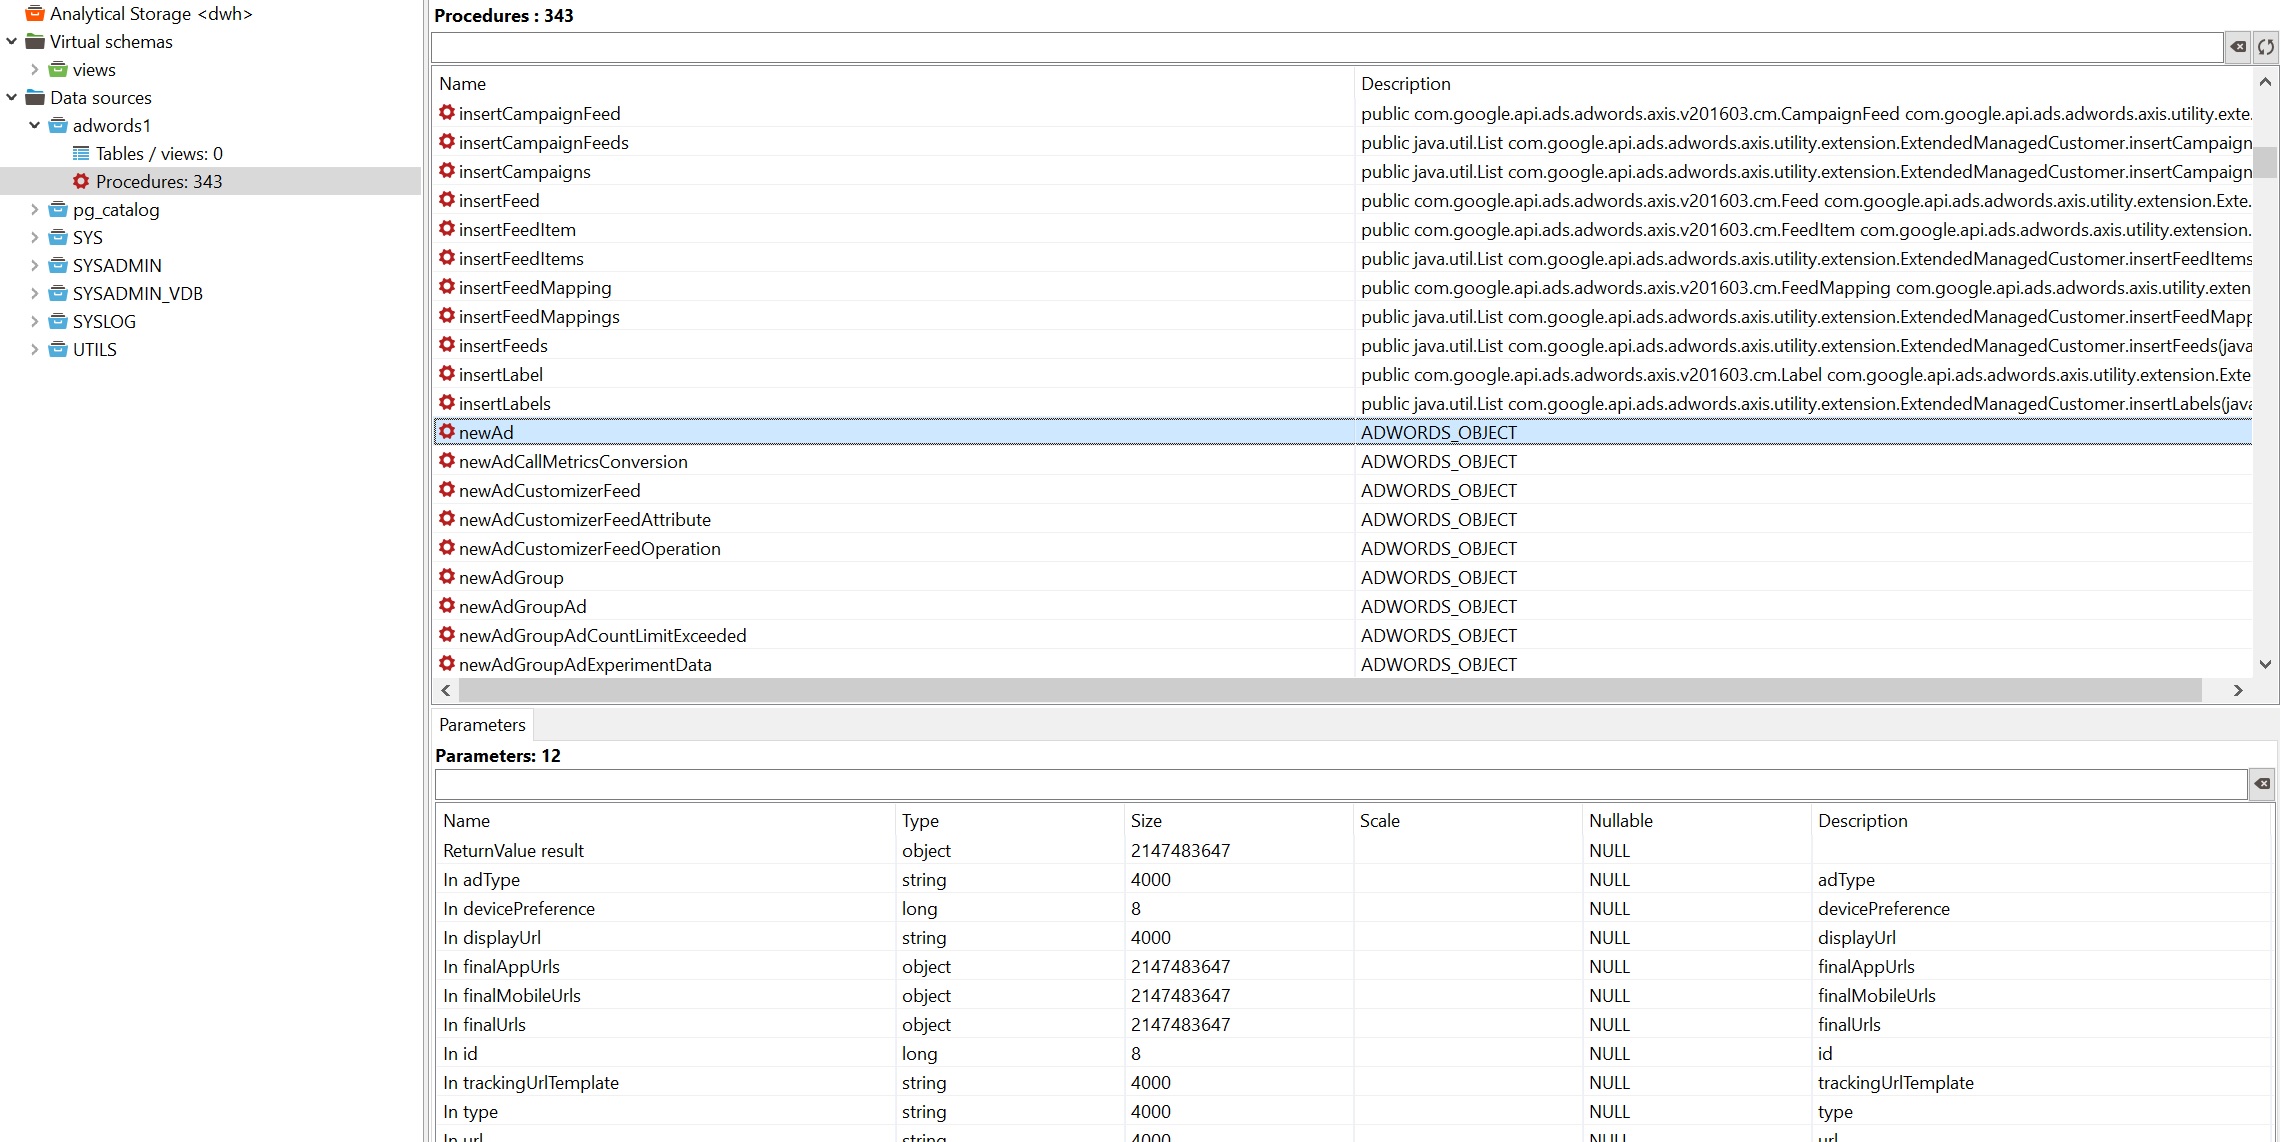Expand the SYSADMIN_VDB schema
The width and height of the screenshot is (2281, 1142).
click(x=35, y=294)
